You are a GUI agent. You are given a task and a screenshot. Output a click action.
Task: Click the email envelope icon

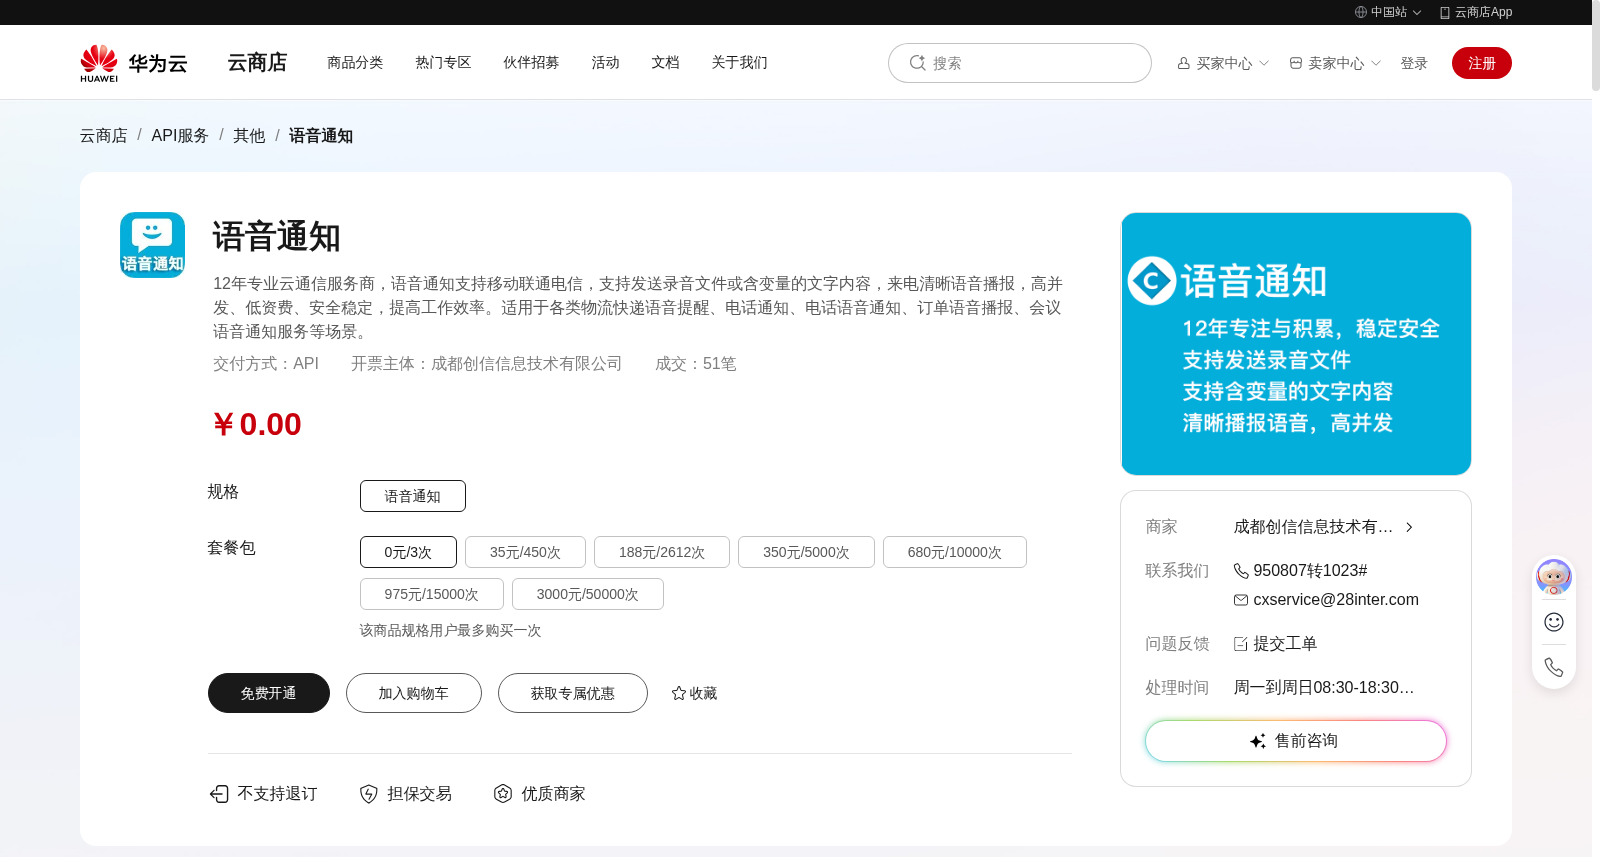pyautogui.click(x=1241, y=600)
